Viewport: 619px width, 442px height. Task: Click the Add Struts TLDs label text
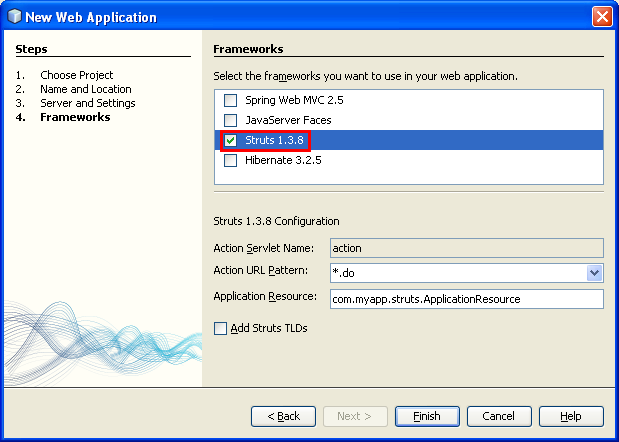[269, 328]
